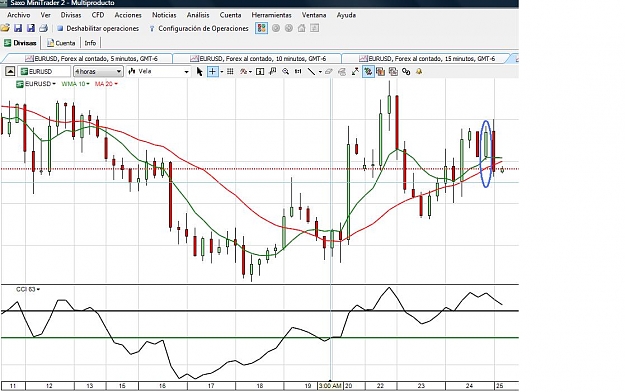This screenshot has width=625, height=392.
Task: Switch to the Cuenta tab
Action: 61,43
